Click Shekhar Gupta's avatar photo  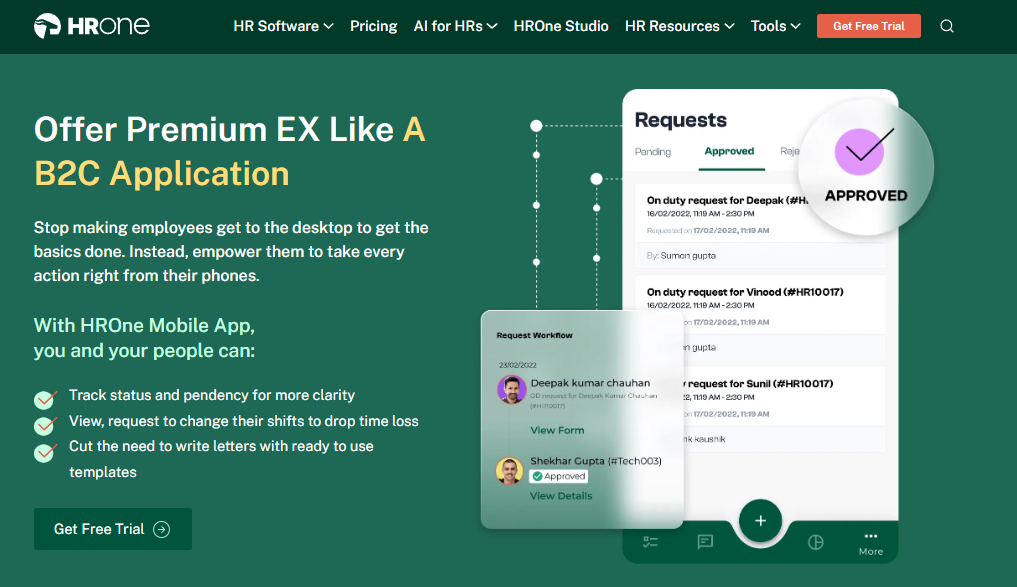point(510,471)
